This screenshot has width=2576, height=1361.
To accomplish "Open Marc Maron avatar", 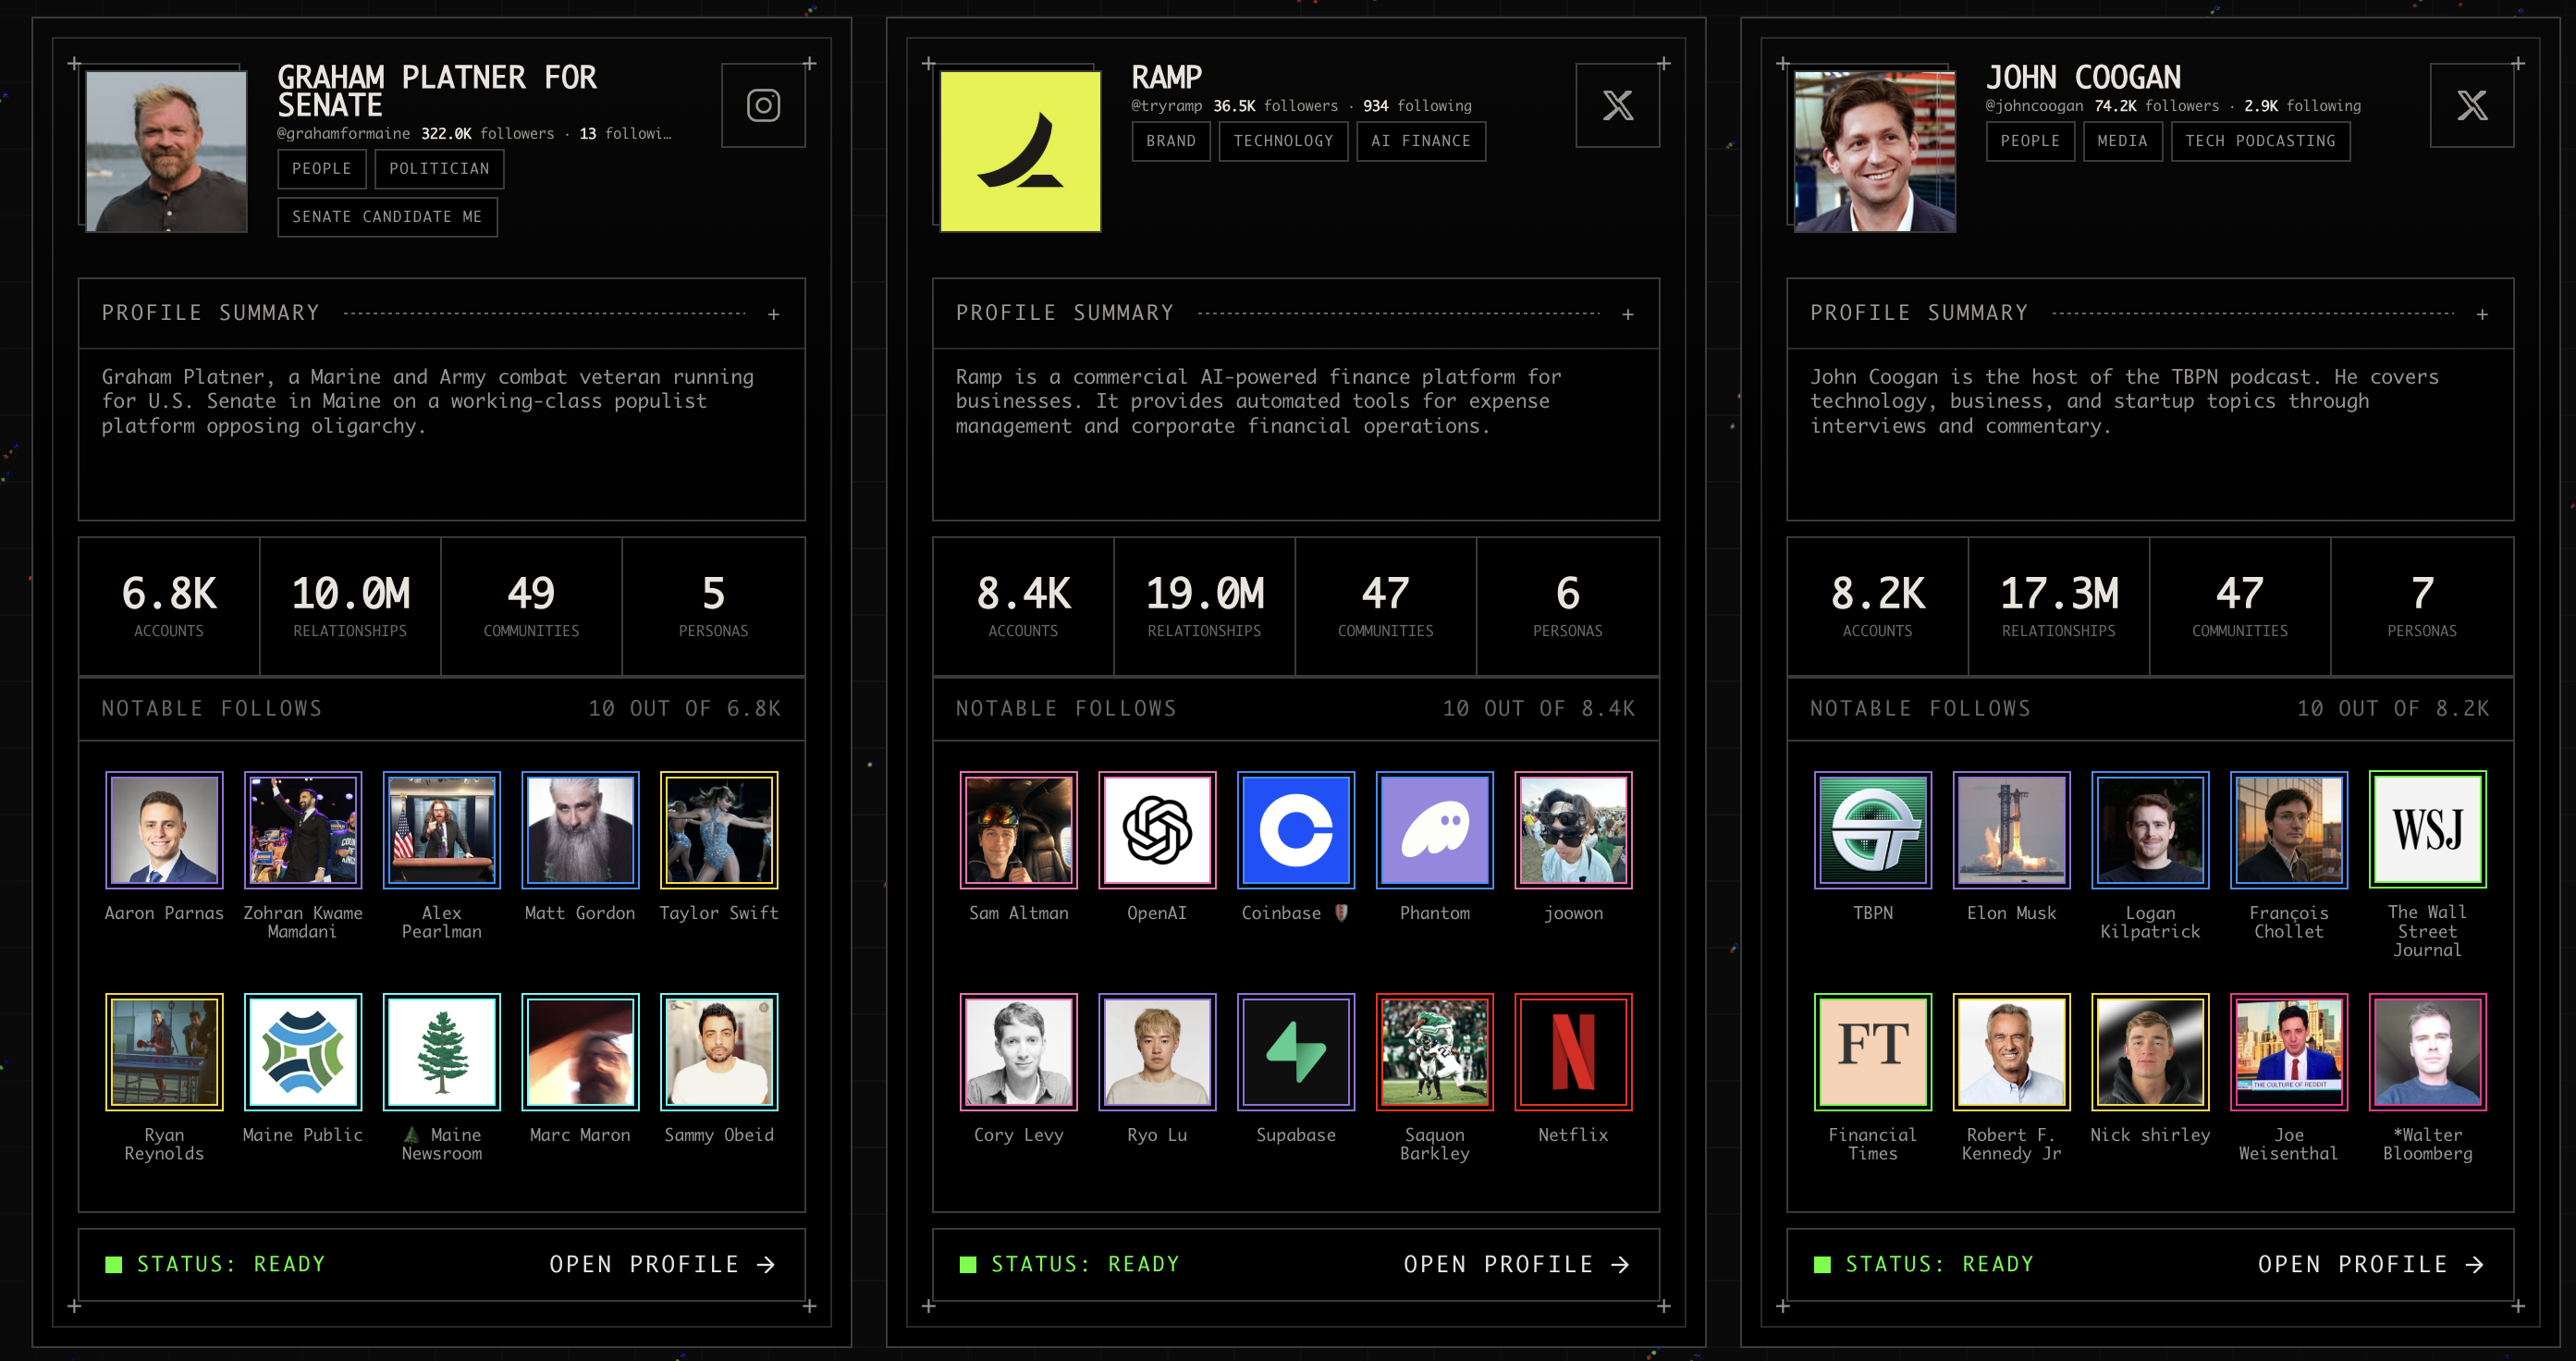I will click(580, 1052).
